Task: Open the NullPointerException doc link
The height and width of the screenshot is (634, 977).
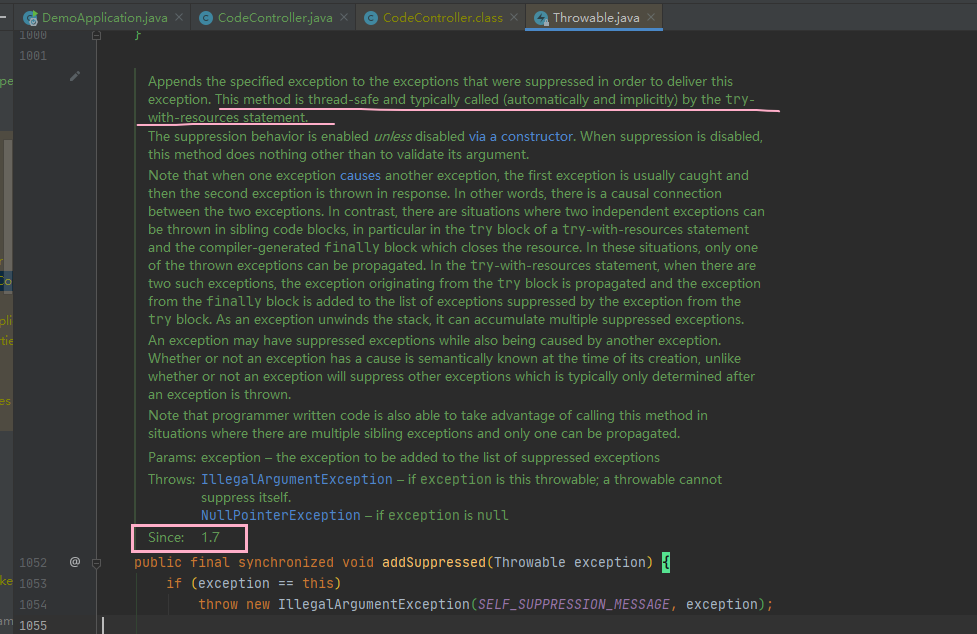Action: point(280,516)
